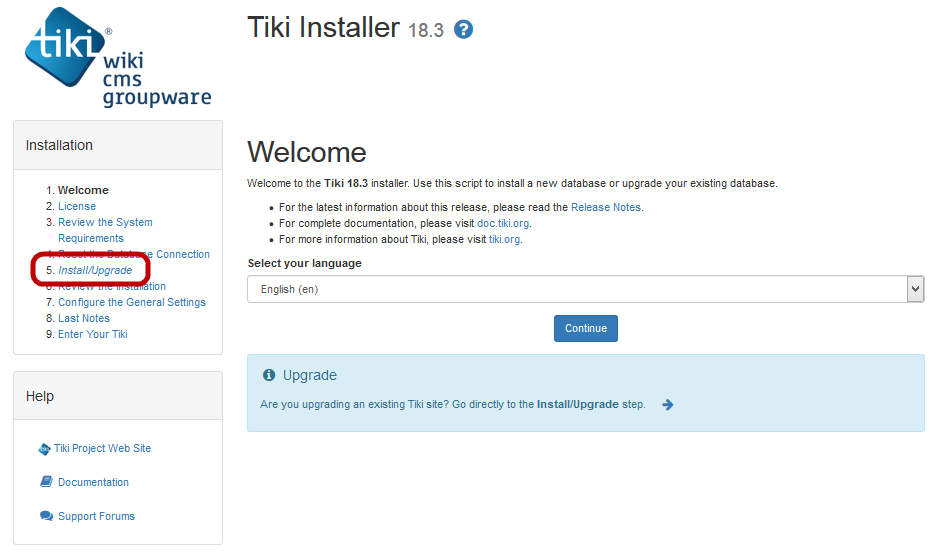Click the Support Forums chat icon
The width and height of the screenshot is (937, 555).
pyautogui.click(x=46, y=516)
